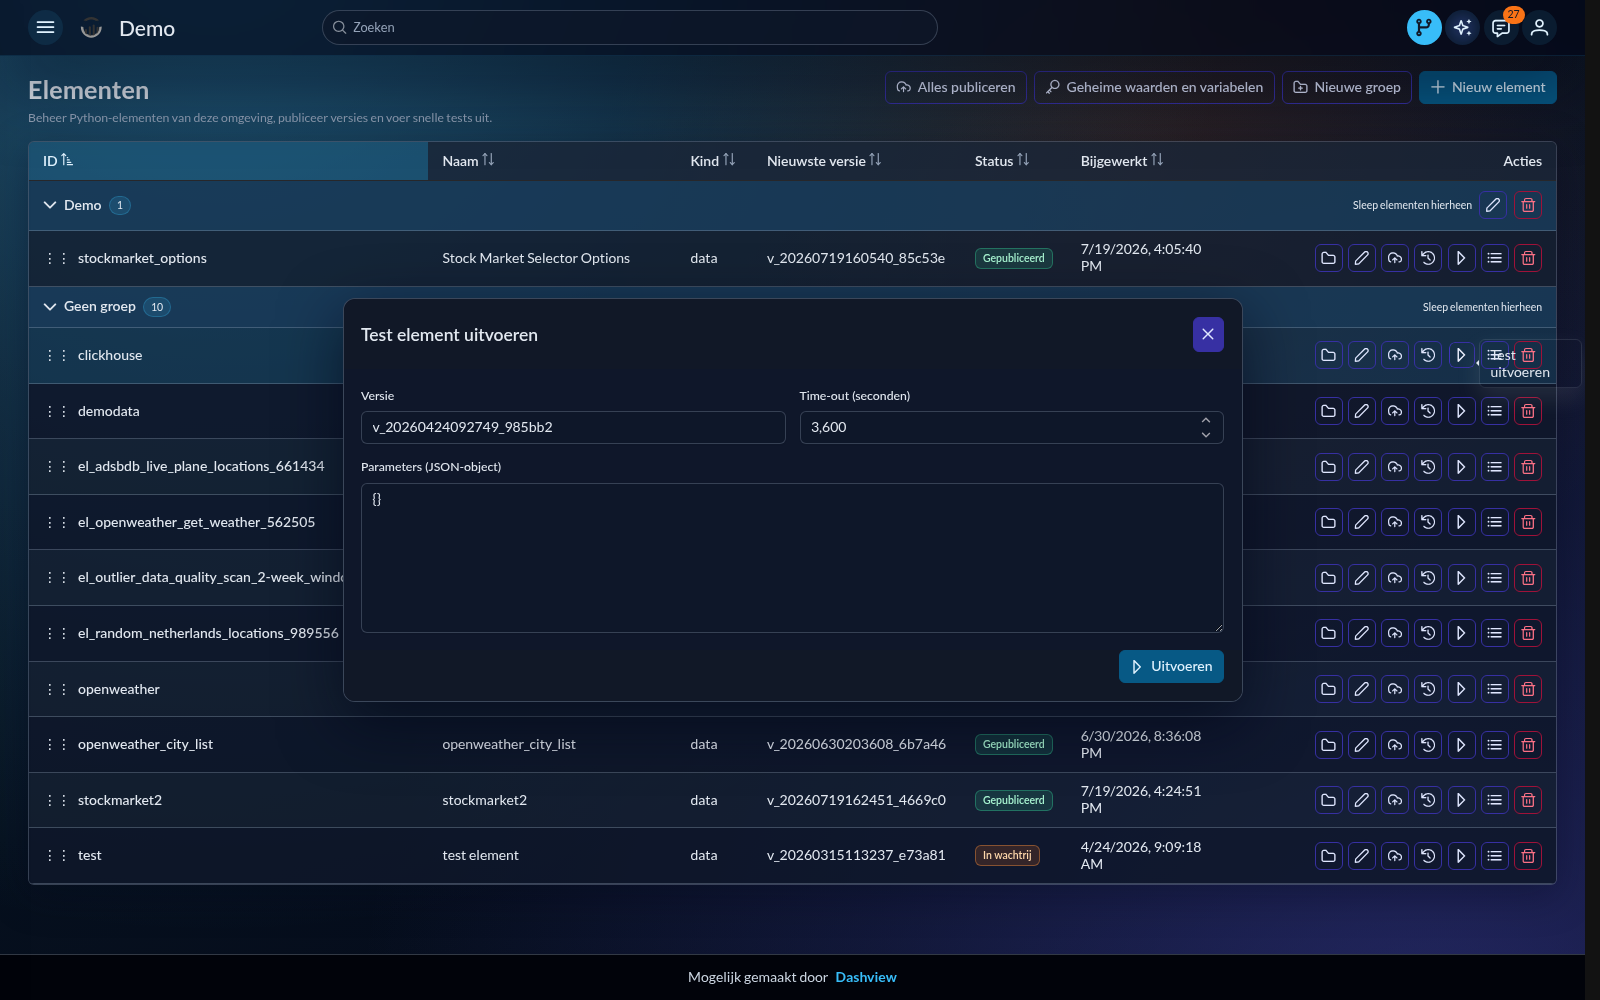Delete stockmarket_options element
The image size is (1600, 1000).
1528,258
